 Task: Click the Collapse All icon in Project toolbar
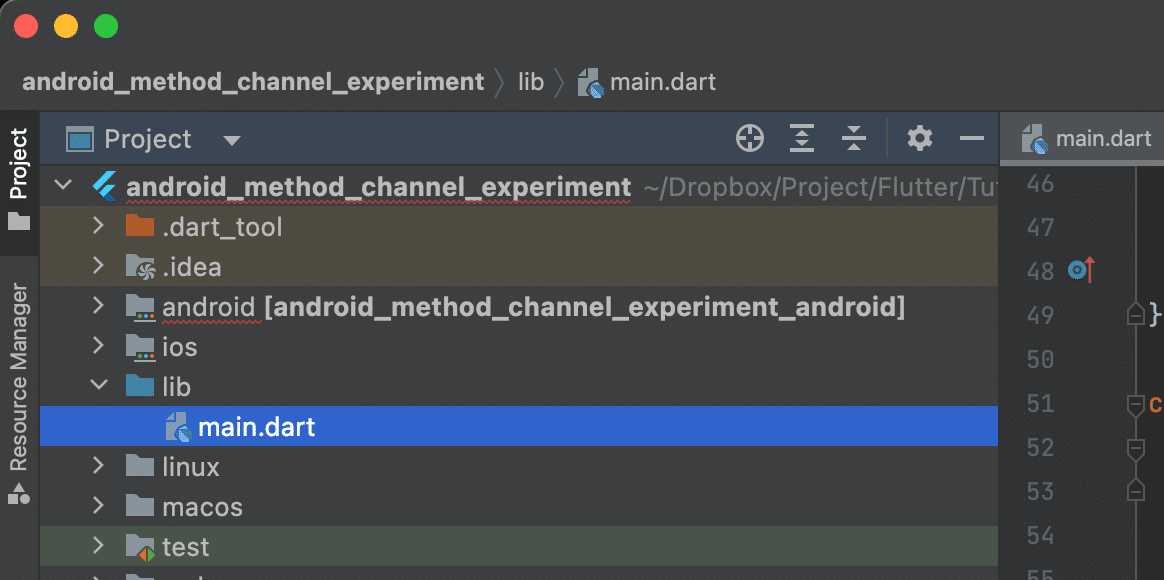(x=854, y=138)
